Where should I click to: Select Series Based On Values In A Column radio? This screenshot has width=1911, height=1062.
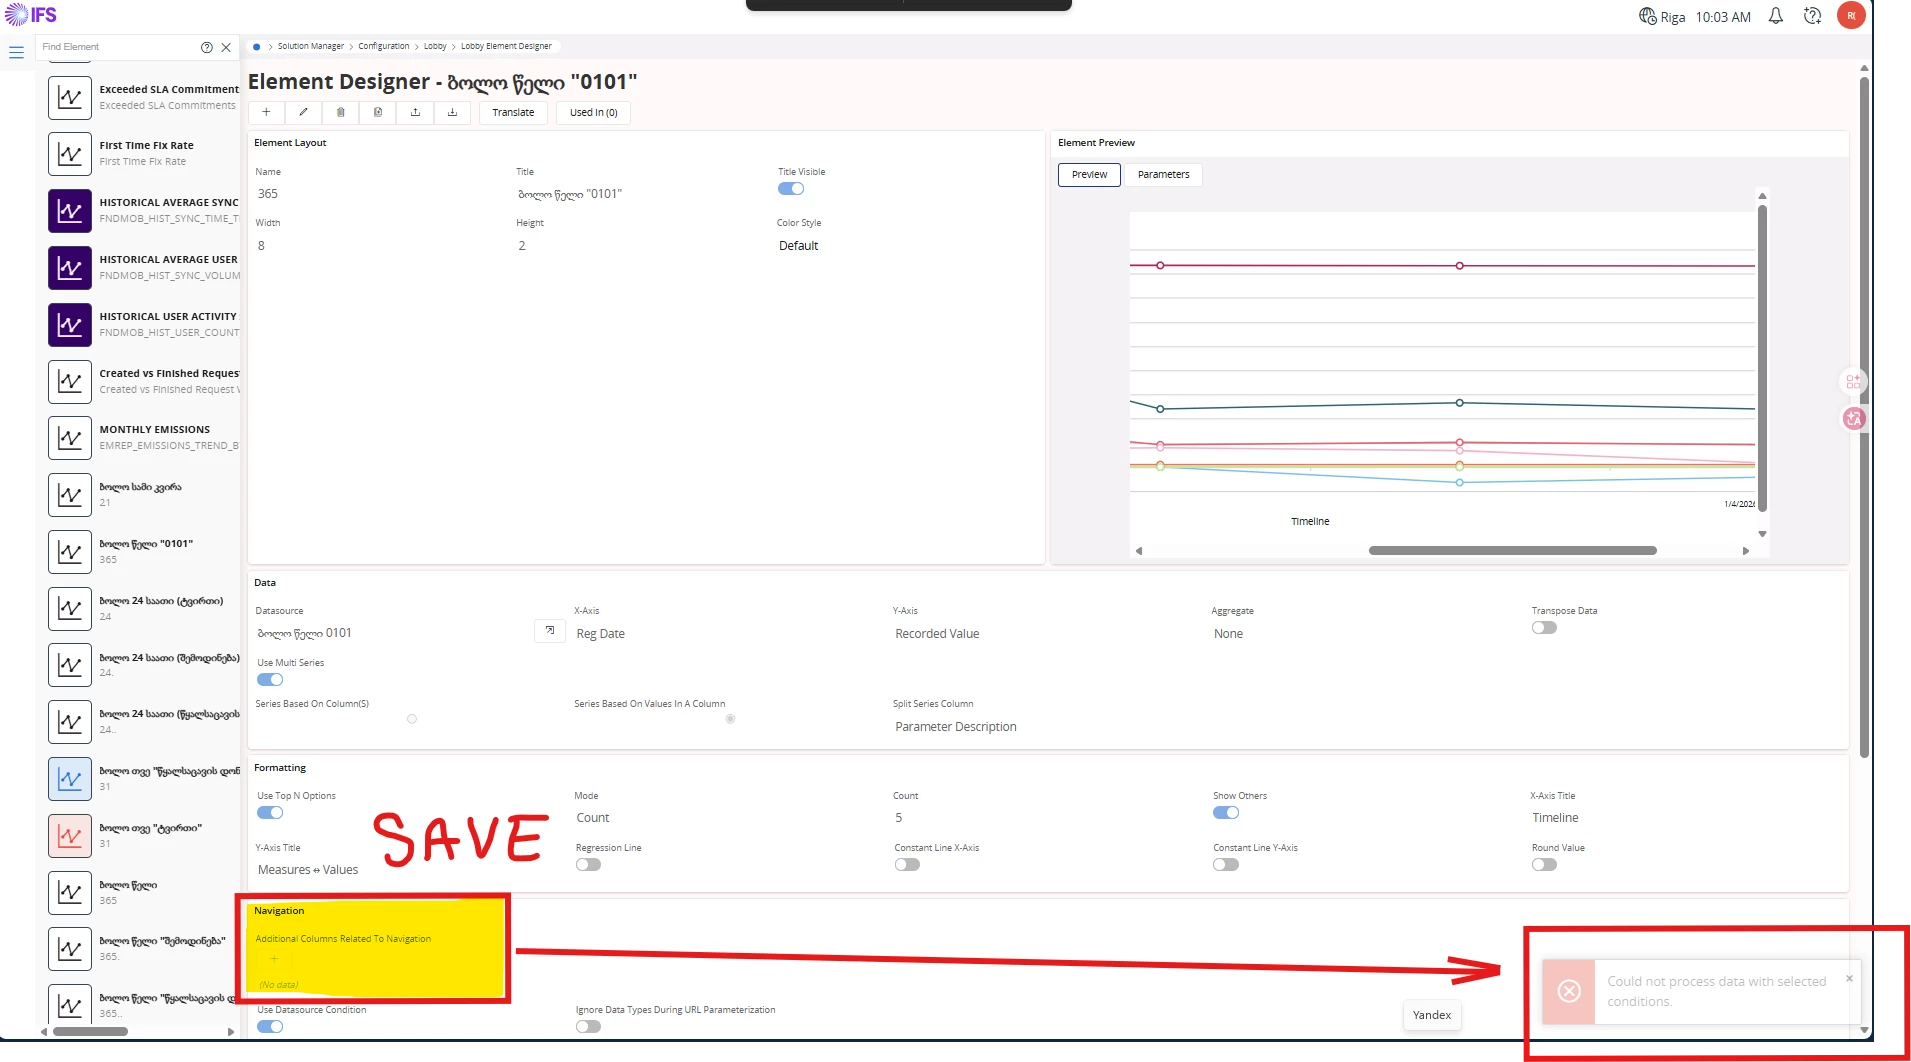[730, 719]
